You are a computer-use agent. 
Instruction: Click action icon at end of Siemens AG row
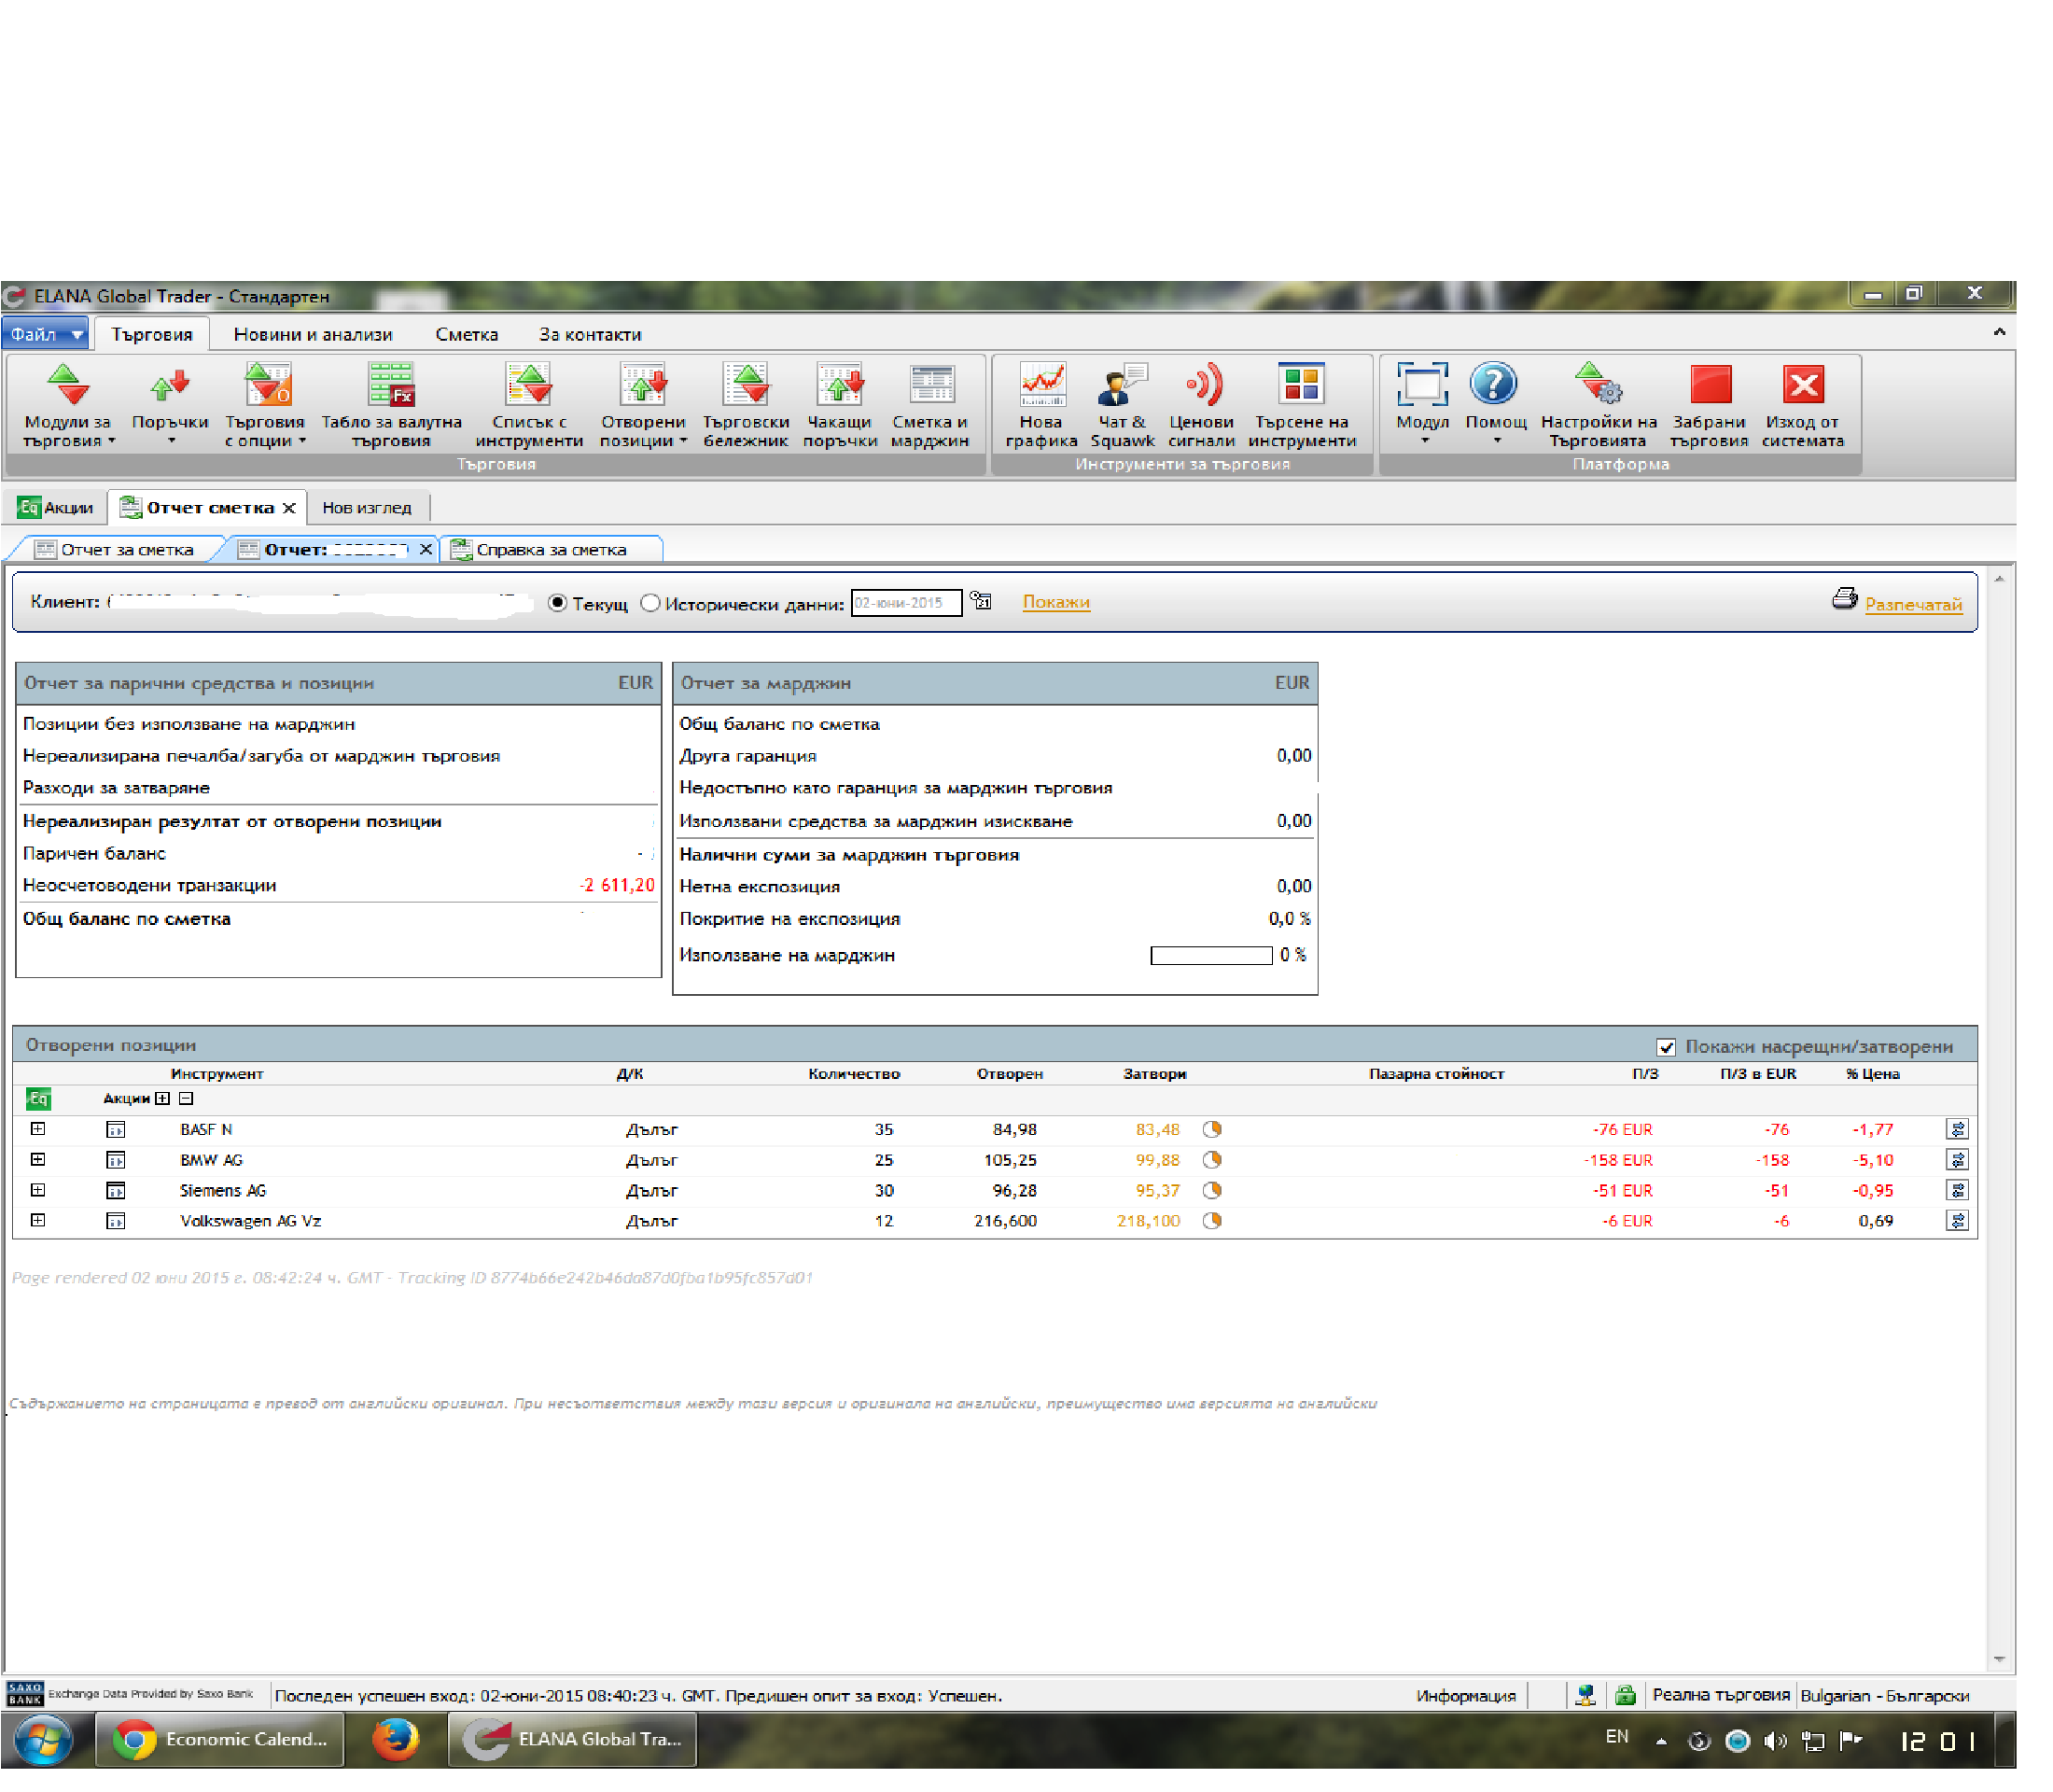tap(1957, 1190)
